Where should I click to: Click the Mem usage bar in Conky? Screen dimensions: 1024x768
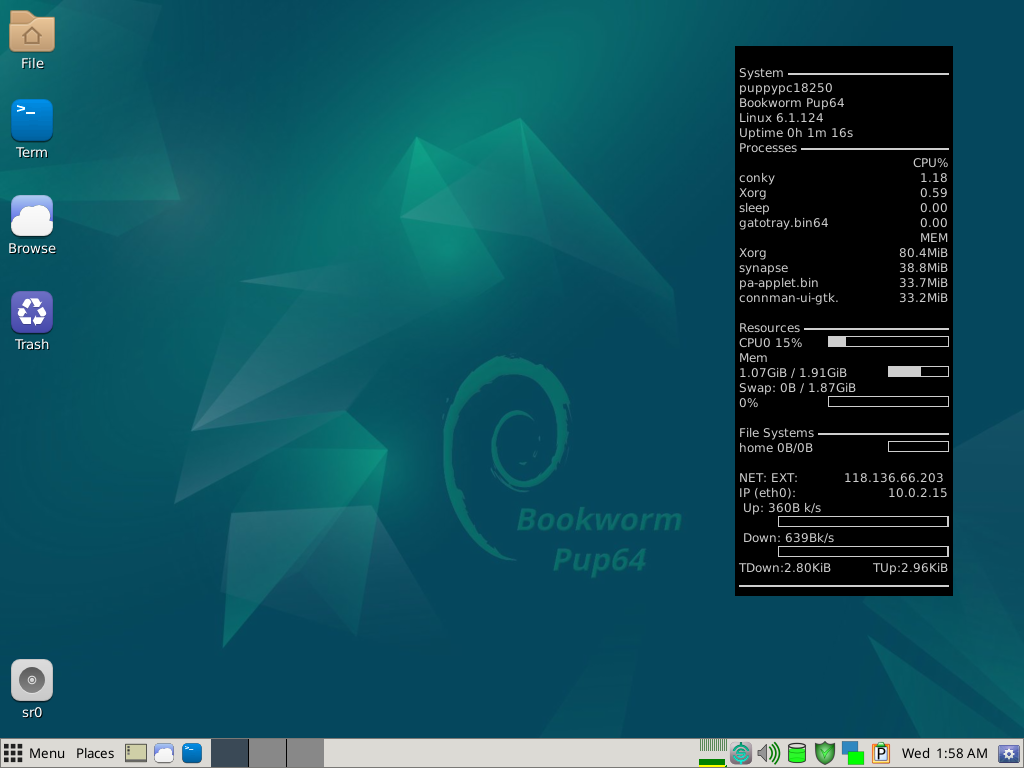tap(918, 372)
